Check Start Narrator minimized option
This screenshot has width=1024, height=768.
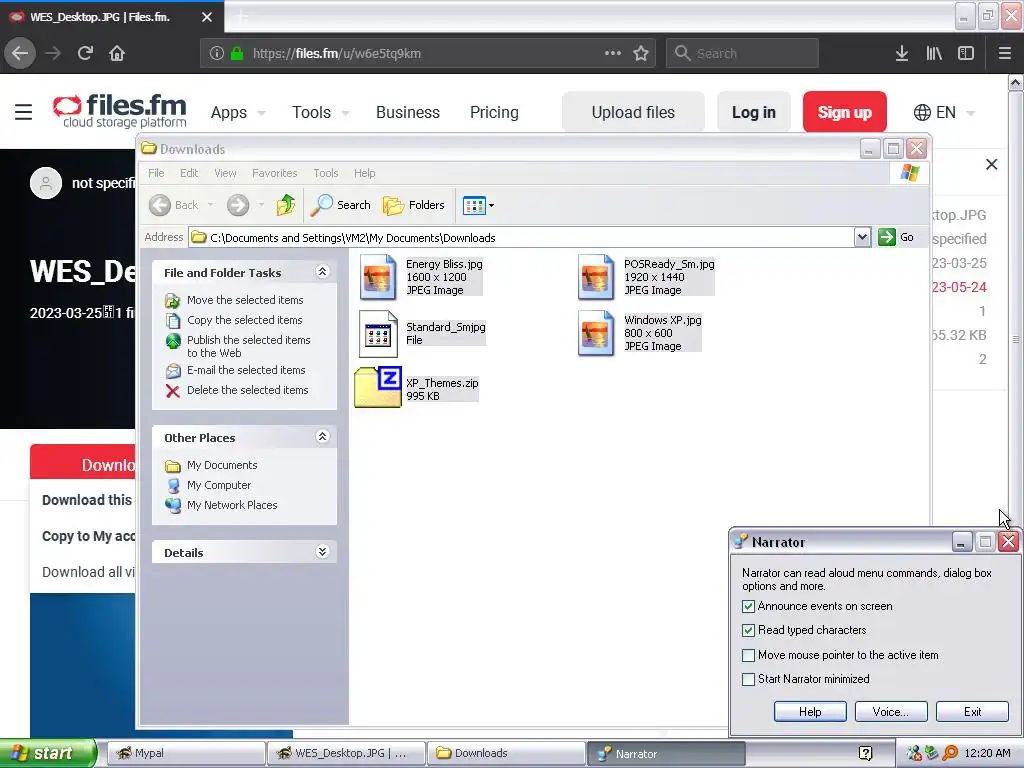coord(748,679)
